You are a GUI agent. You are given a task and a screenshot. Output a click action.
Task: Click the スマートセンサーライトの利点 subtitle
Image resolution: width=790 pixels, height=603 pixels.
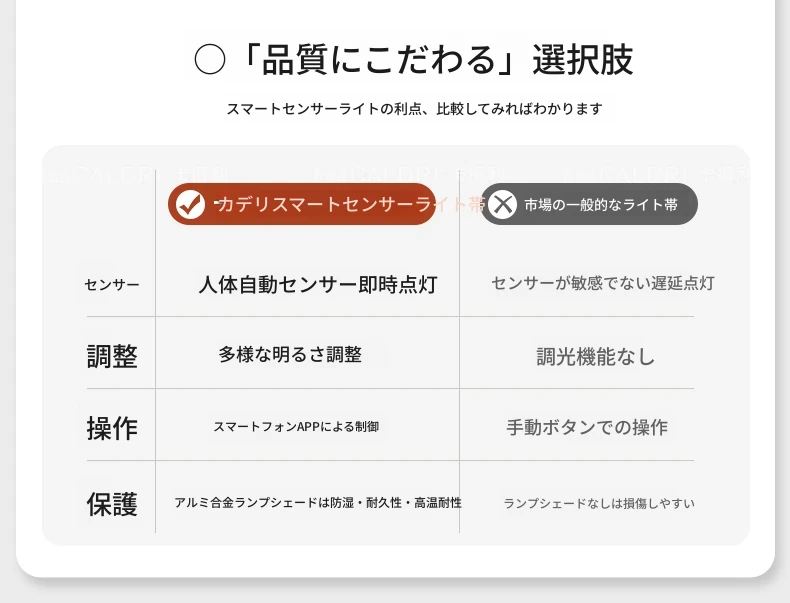pyautogui.click(x=414, y=109)
